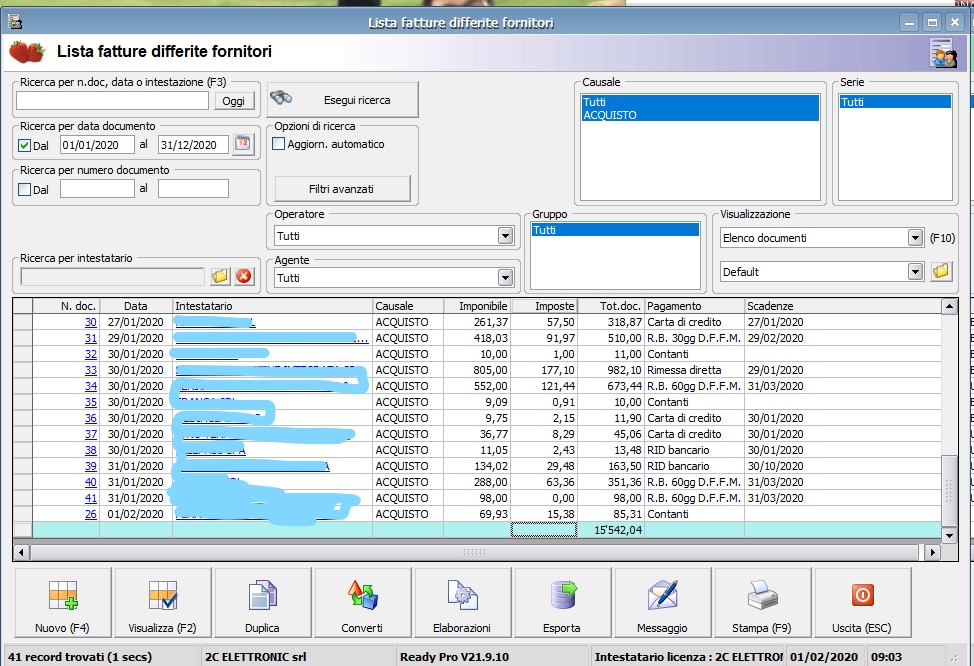Image resolution: width=974 pixels, height=666 pixels.
Task: Sort by the Imponibile column header
Action: [x=476, y=306]
